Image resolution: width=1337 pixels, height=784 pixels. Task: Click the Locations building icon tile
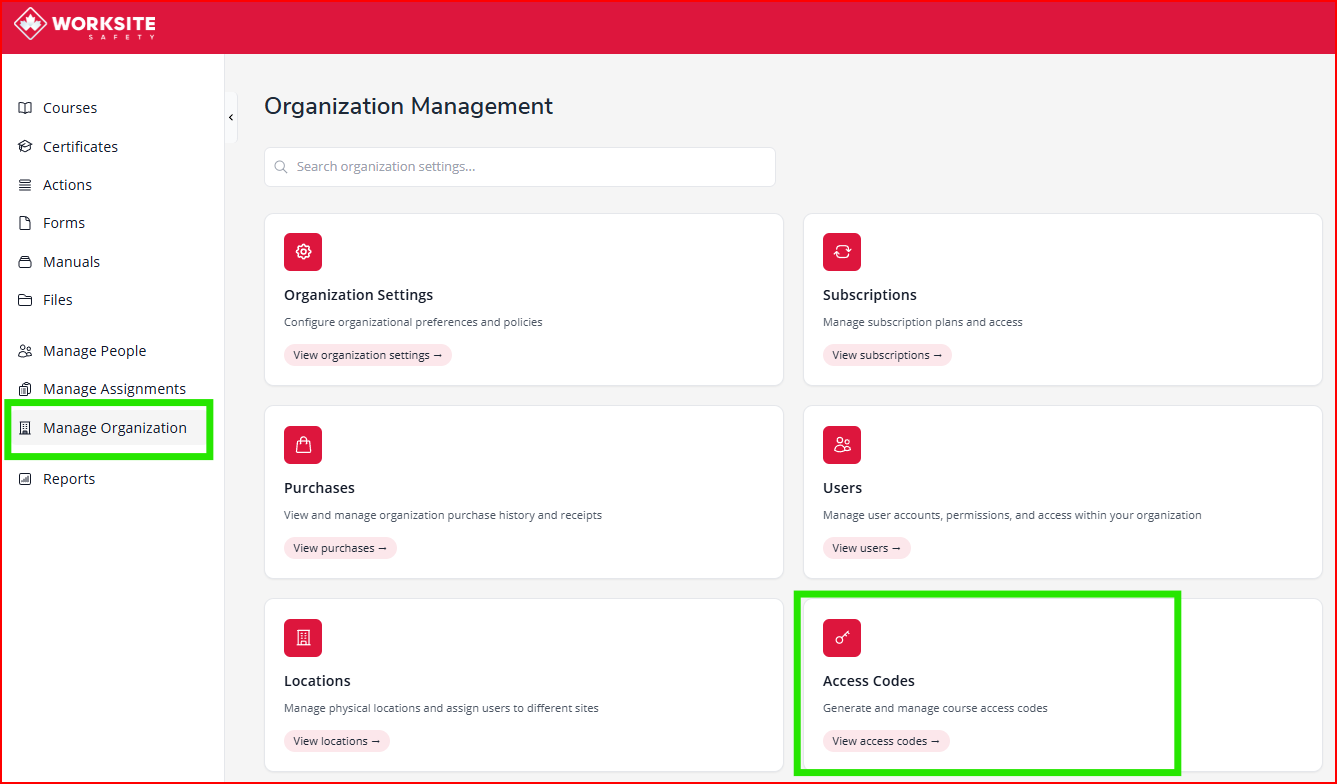pyautogui.click(x=303, y=638)
